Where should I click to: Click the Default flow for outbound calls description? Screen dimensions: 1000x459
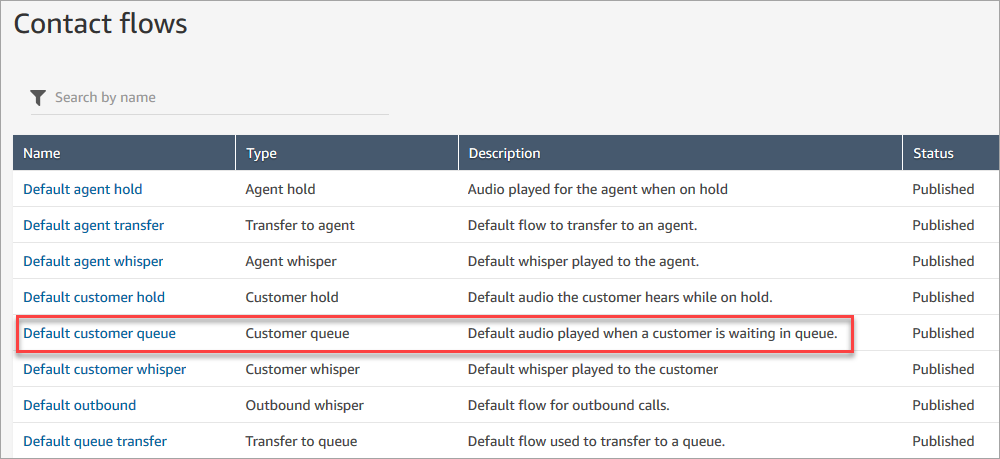pyautogui.click(x=568, y=405)
